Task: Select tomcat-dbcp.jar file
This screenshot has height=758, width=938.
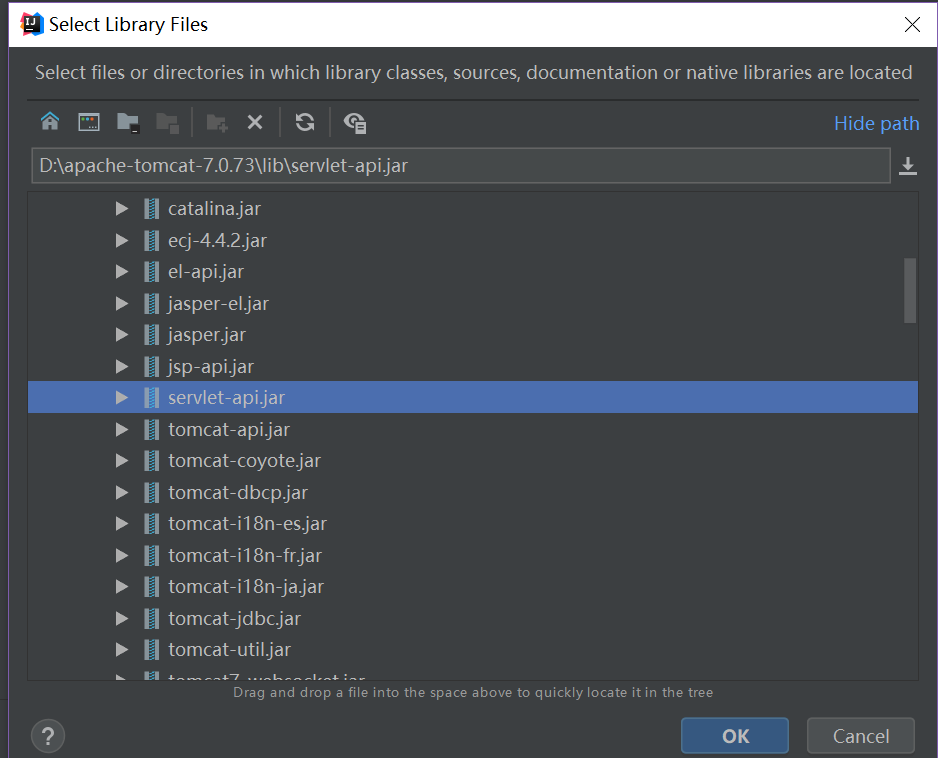Action: tap(238, 492)
